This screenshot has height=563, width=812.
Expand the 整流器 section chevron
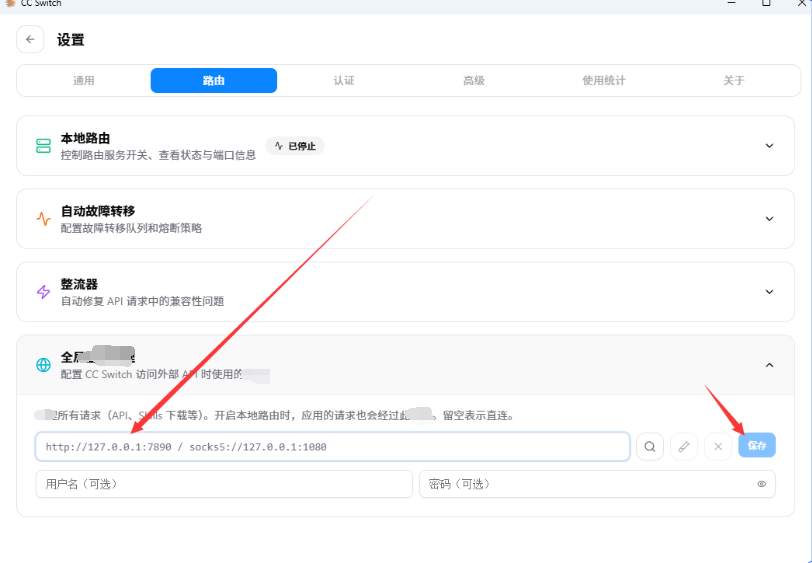(x=770, y=292)
